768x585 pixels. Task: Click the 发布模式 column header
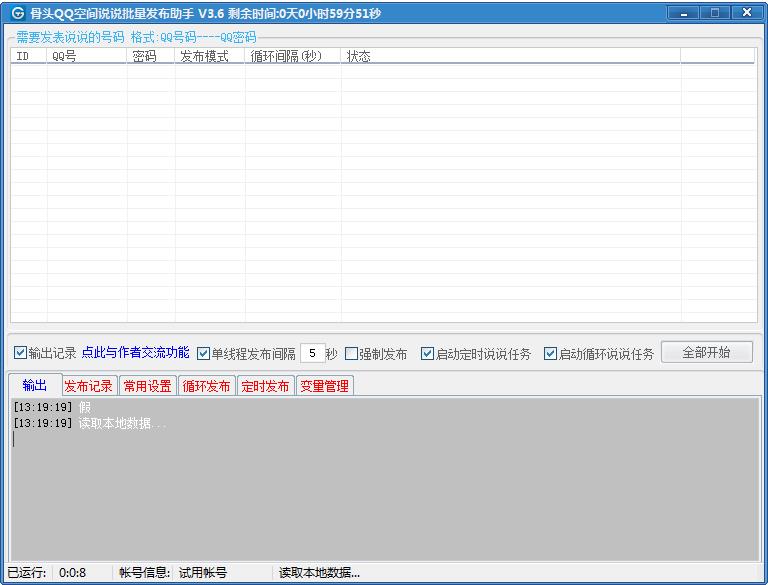click(x=210, y=57)
